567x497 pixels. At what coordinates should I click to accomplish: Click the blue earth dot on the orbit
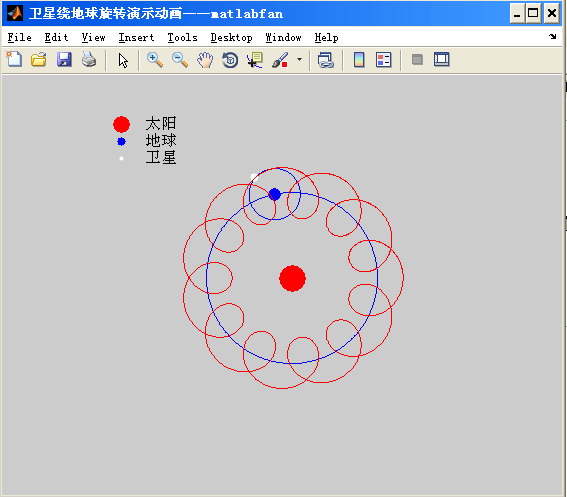275,194
